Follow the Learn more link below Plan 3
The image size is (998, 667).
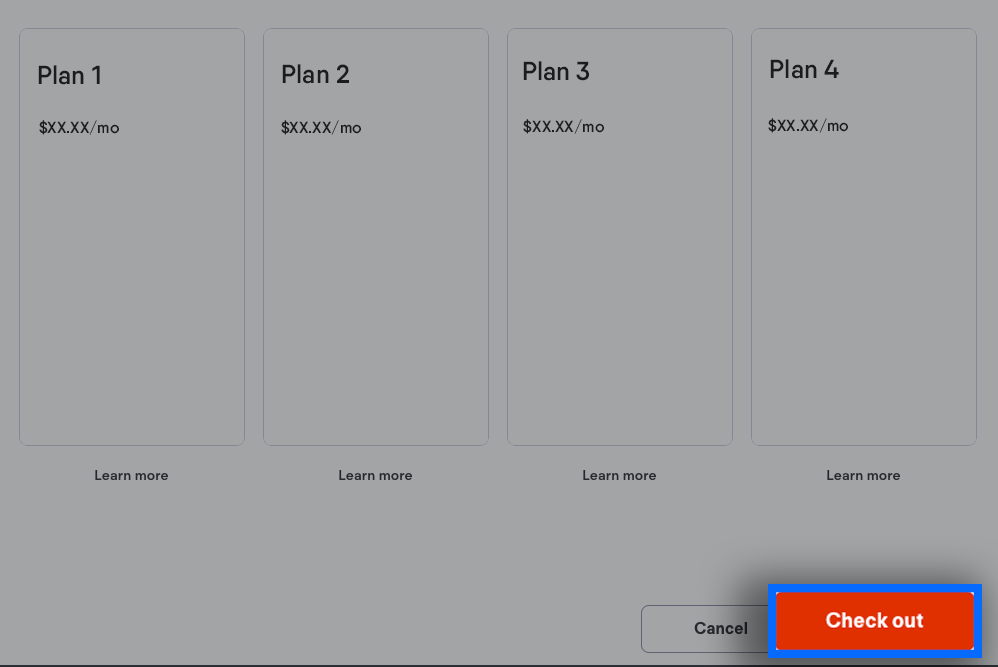pos(619,475)
